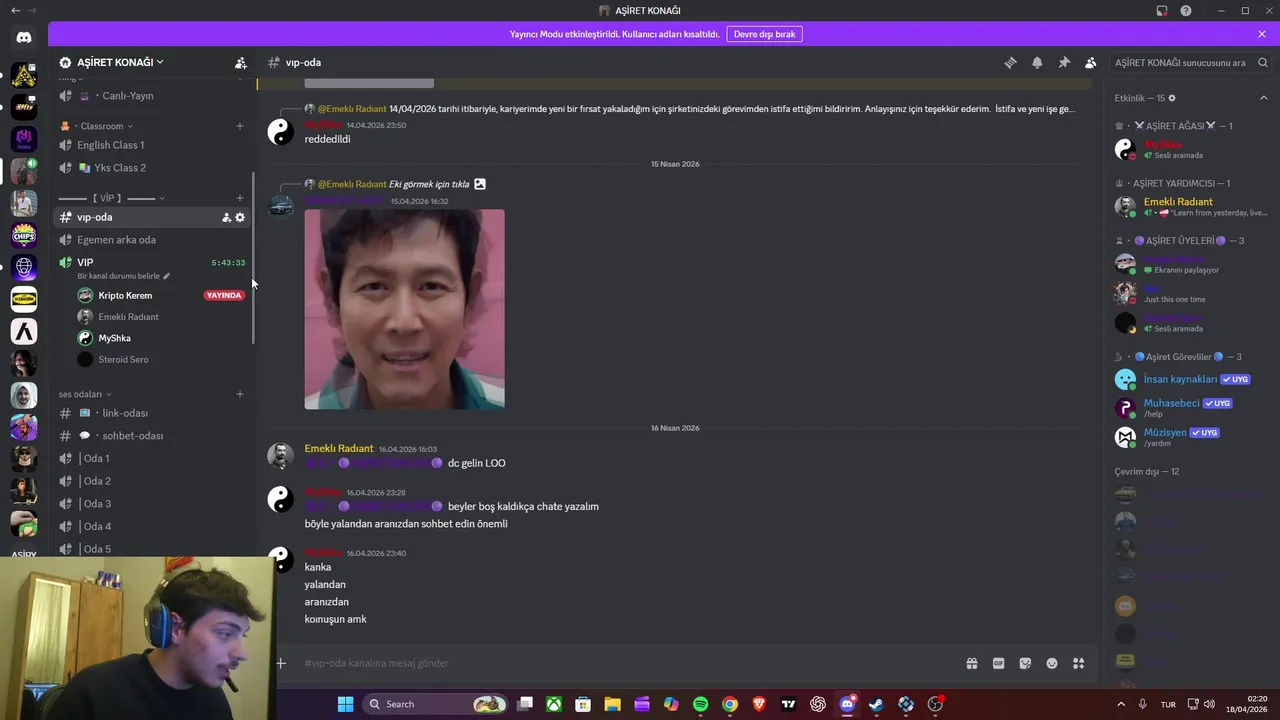1280x720 pixels.
Task: Open Muhasebeci bot in member list
Action: 1190,408
